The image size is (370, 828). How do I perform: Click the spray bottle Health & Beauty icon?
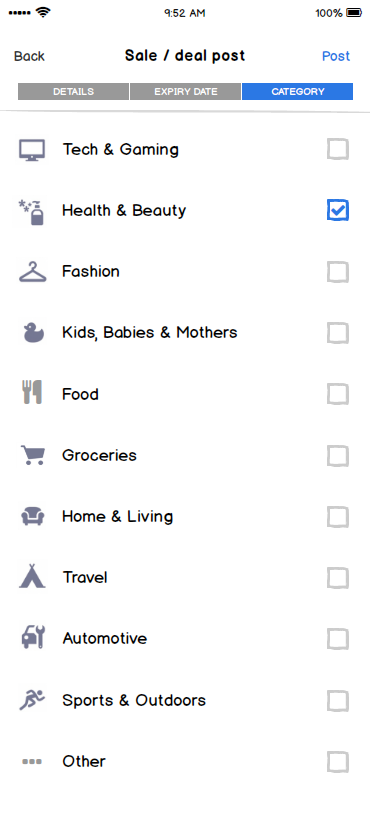[x=32, y=212]
